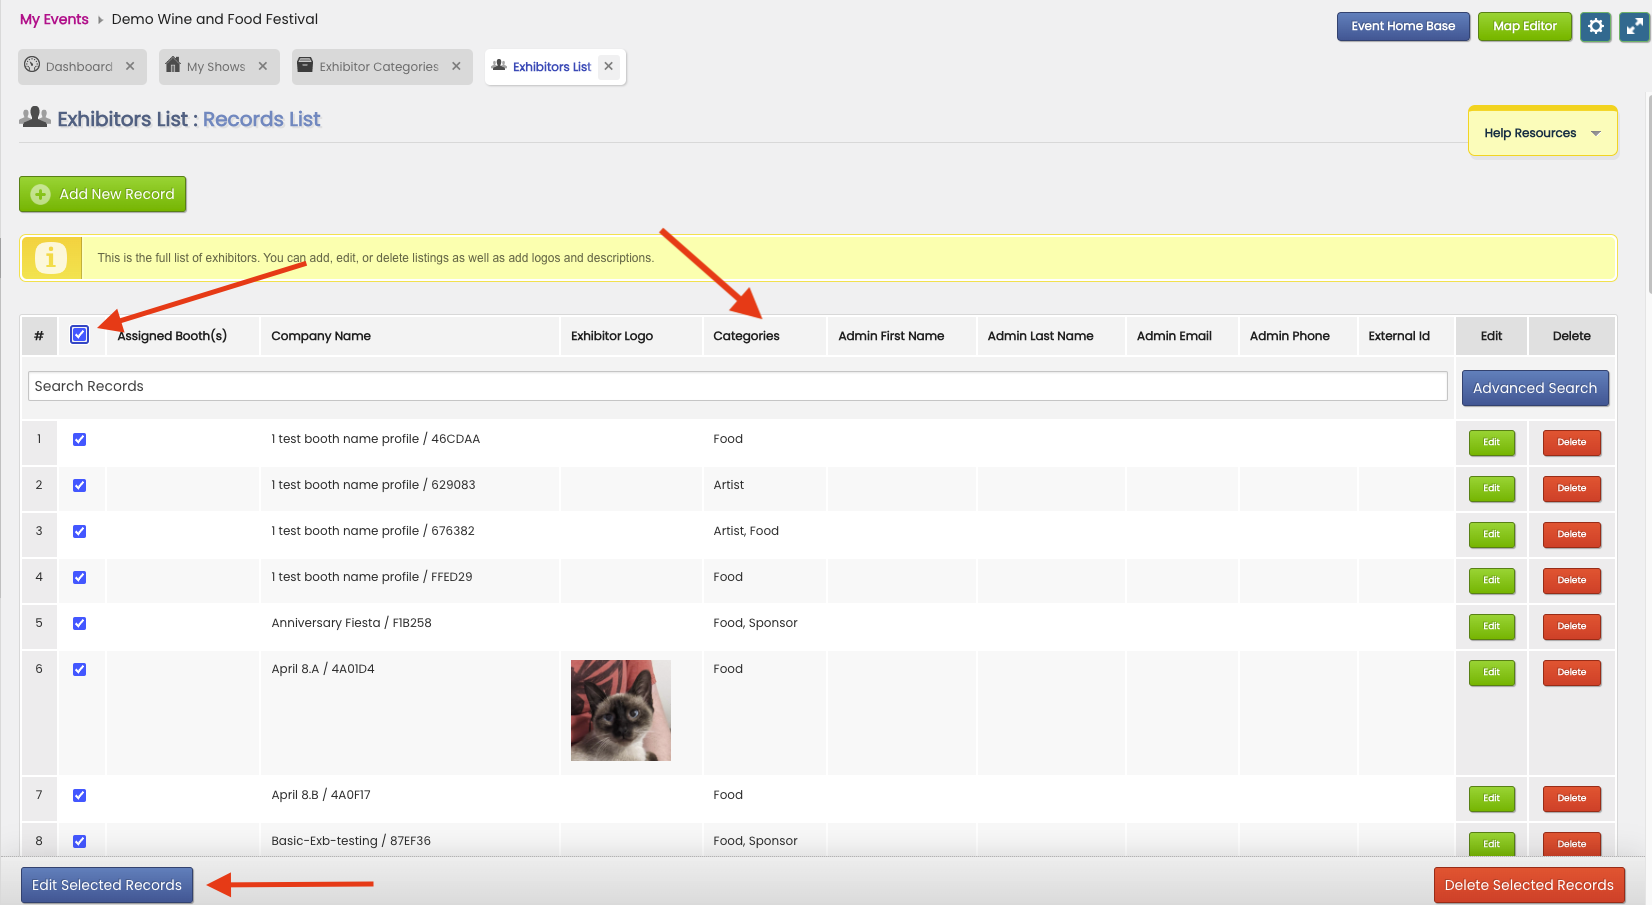1652x905 pixels.
Task: Open the My Events breadcrumb link
Action: tap(54, 19)
